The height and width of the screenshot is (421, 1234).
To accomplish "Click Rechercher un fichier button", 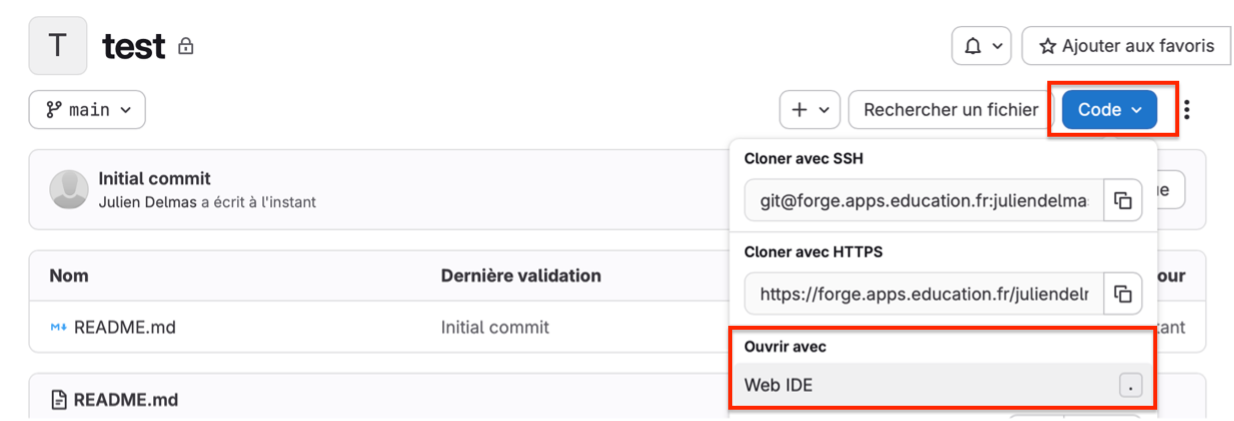I will [951, 110].
